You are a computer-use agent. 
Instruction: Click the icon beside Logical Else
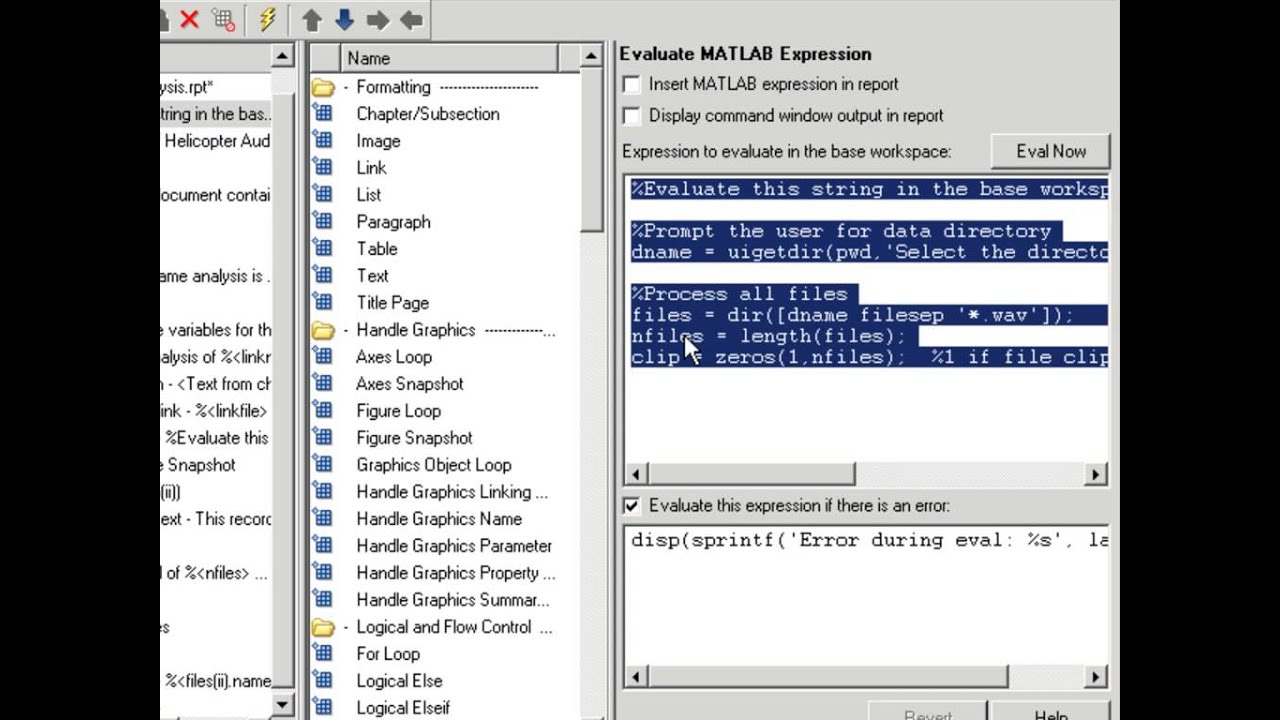[322, 681]
